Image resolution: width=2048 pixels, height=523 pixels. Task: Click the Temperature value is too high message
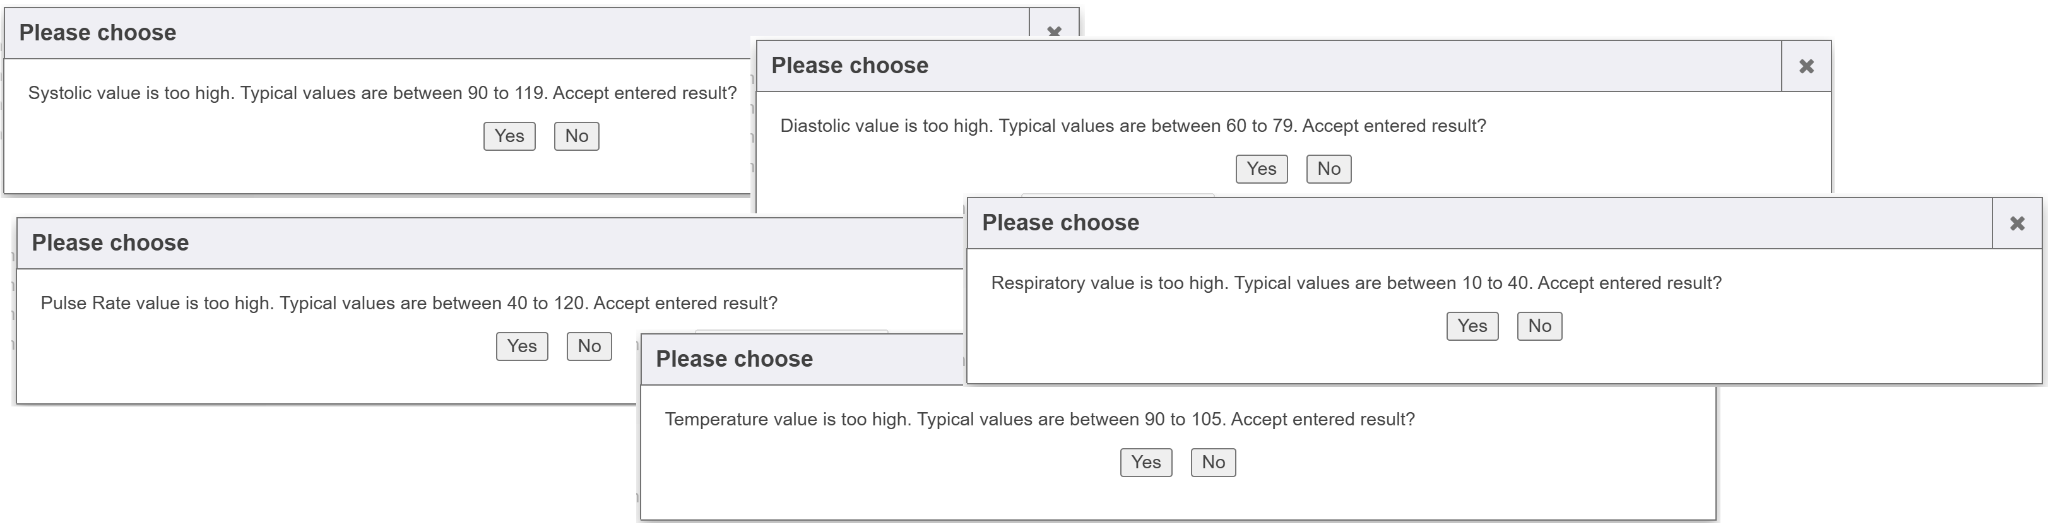(1040, 420)
